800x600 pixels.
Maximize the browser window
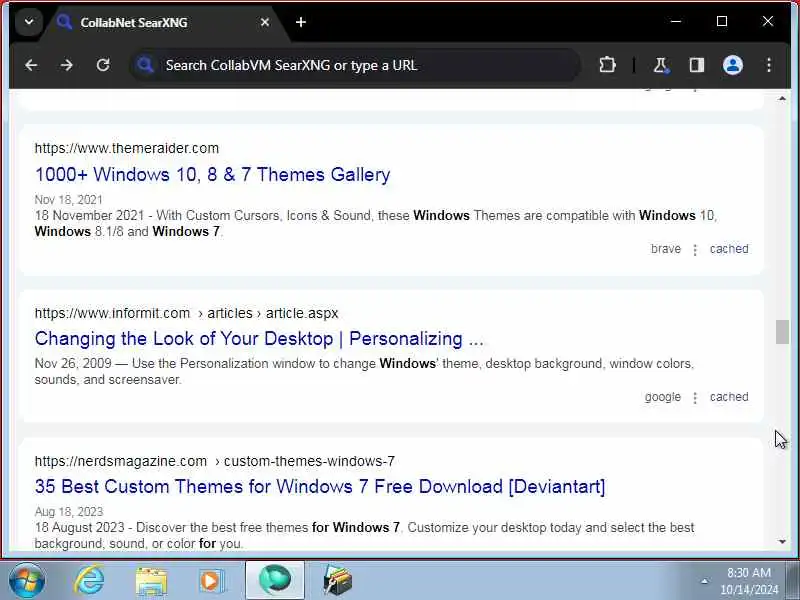pos(722,21)
